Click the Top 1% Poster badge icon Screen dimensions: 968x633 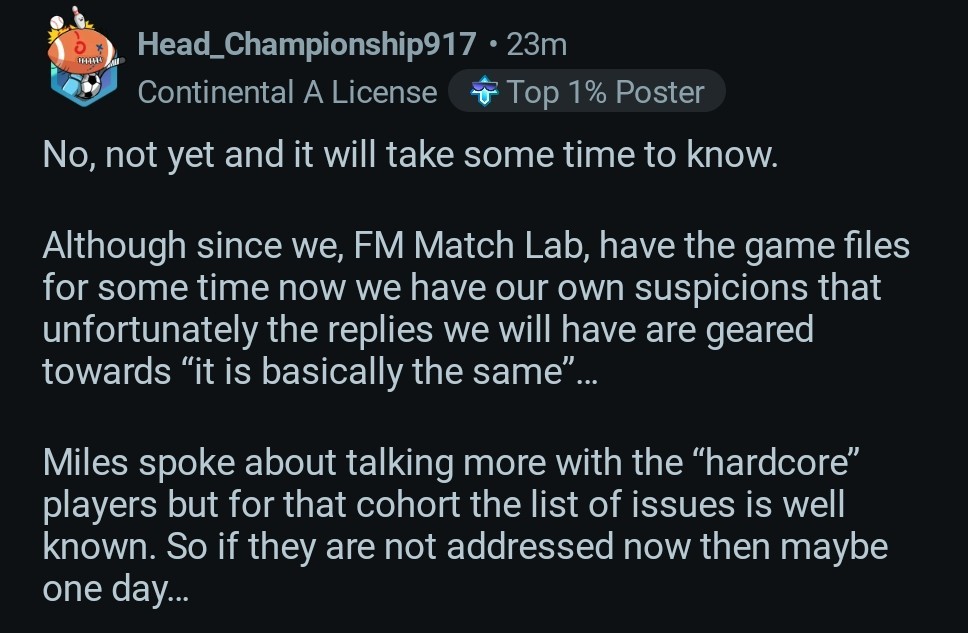(x=486, y=93)
